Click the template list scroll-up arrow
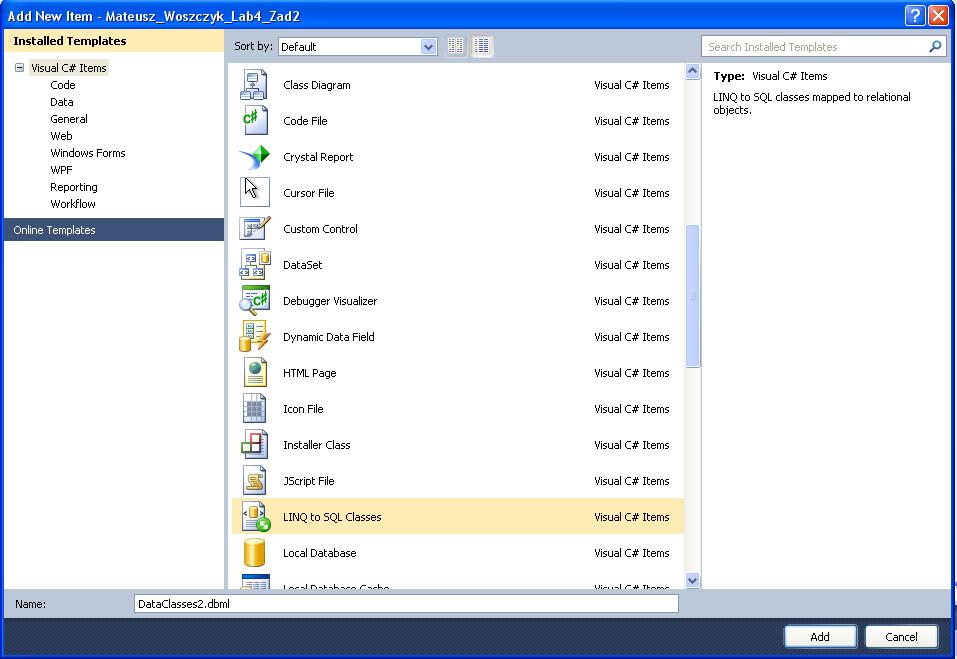 [x=692, y=71]
